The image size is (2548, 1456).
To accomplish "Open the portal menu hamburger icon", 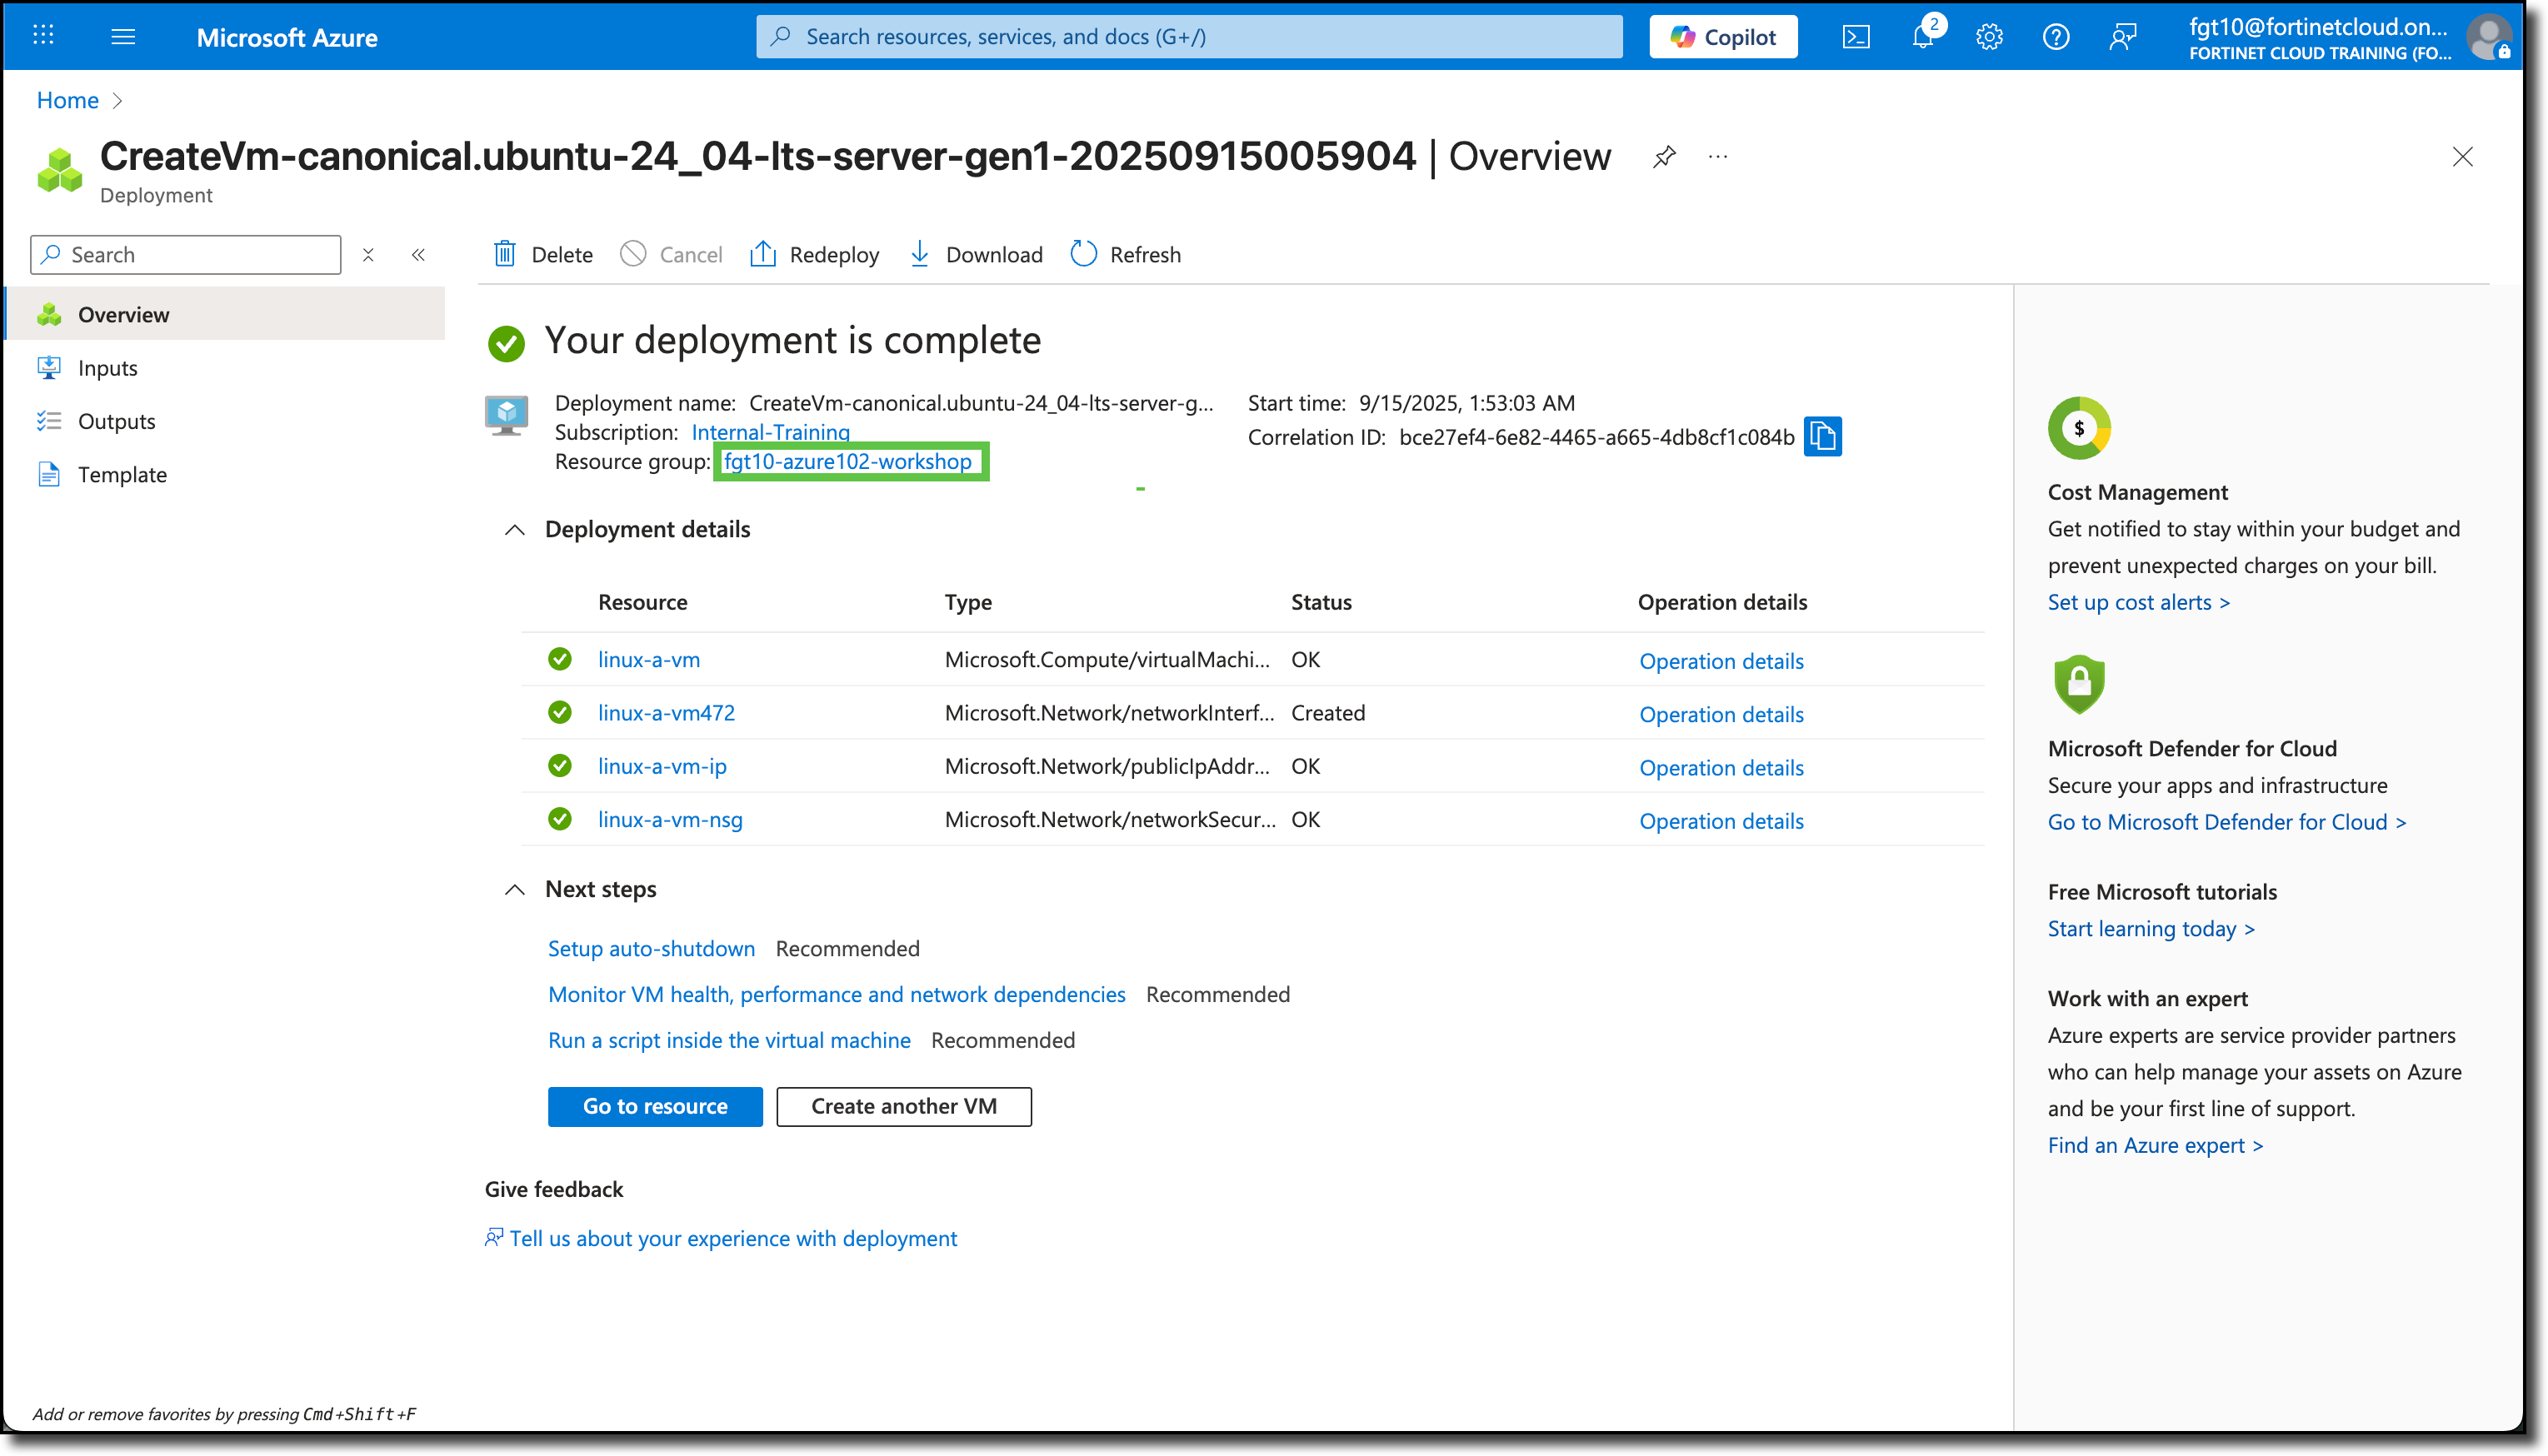I will click(124, 36).
